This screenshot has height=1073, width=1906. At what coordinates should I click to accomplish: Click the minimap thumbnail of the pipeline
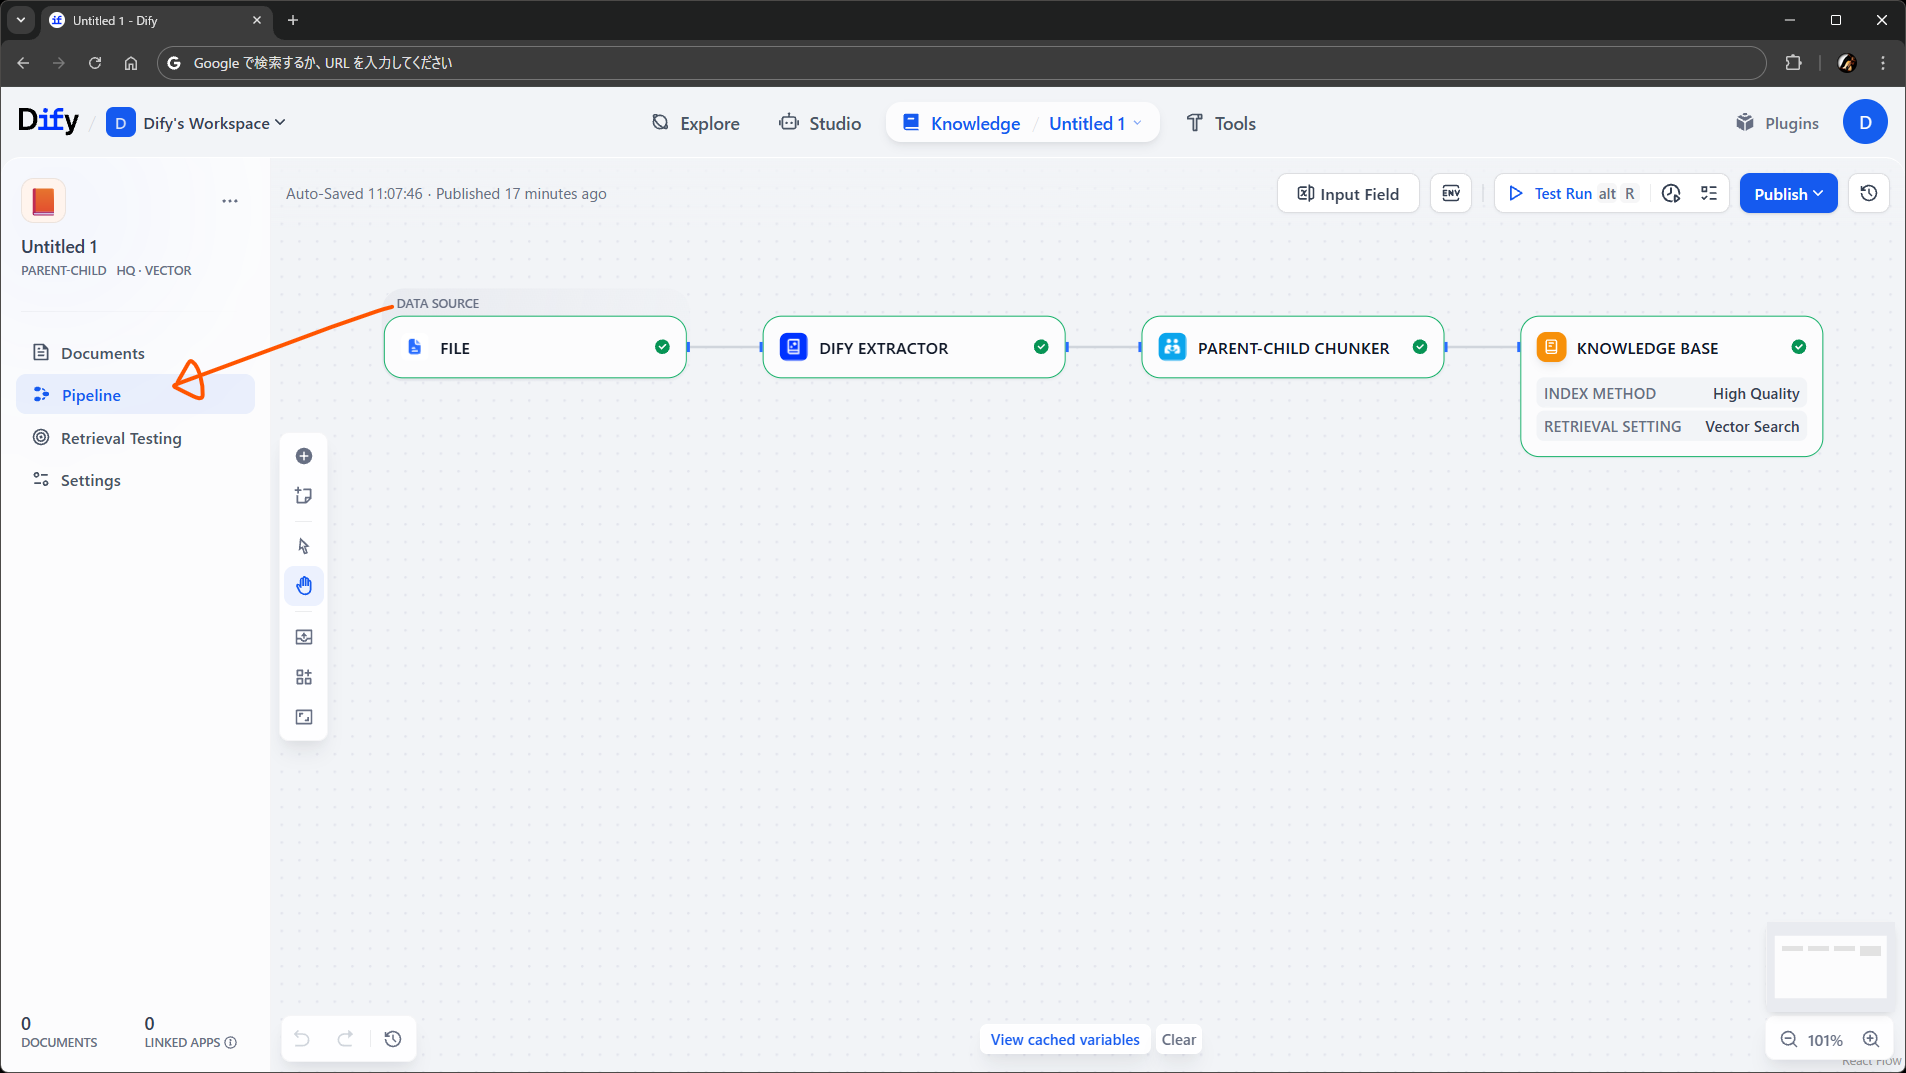[x=1829, y=965]
